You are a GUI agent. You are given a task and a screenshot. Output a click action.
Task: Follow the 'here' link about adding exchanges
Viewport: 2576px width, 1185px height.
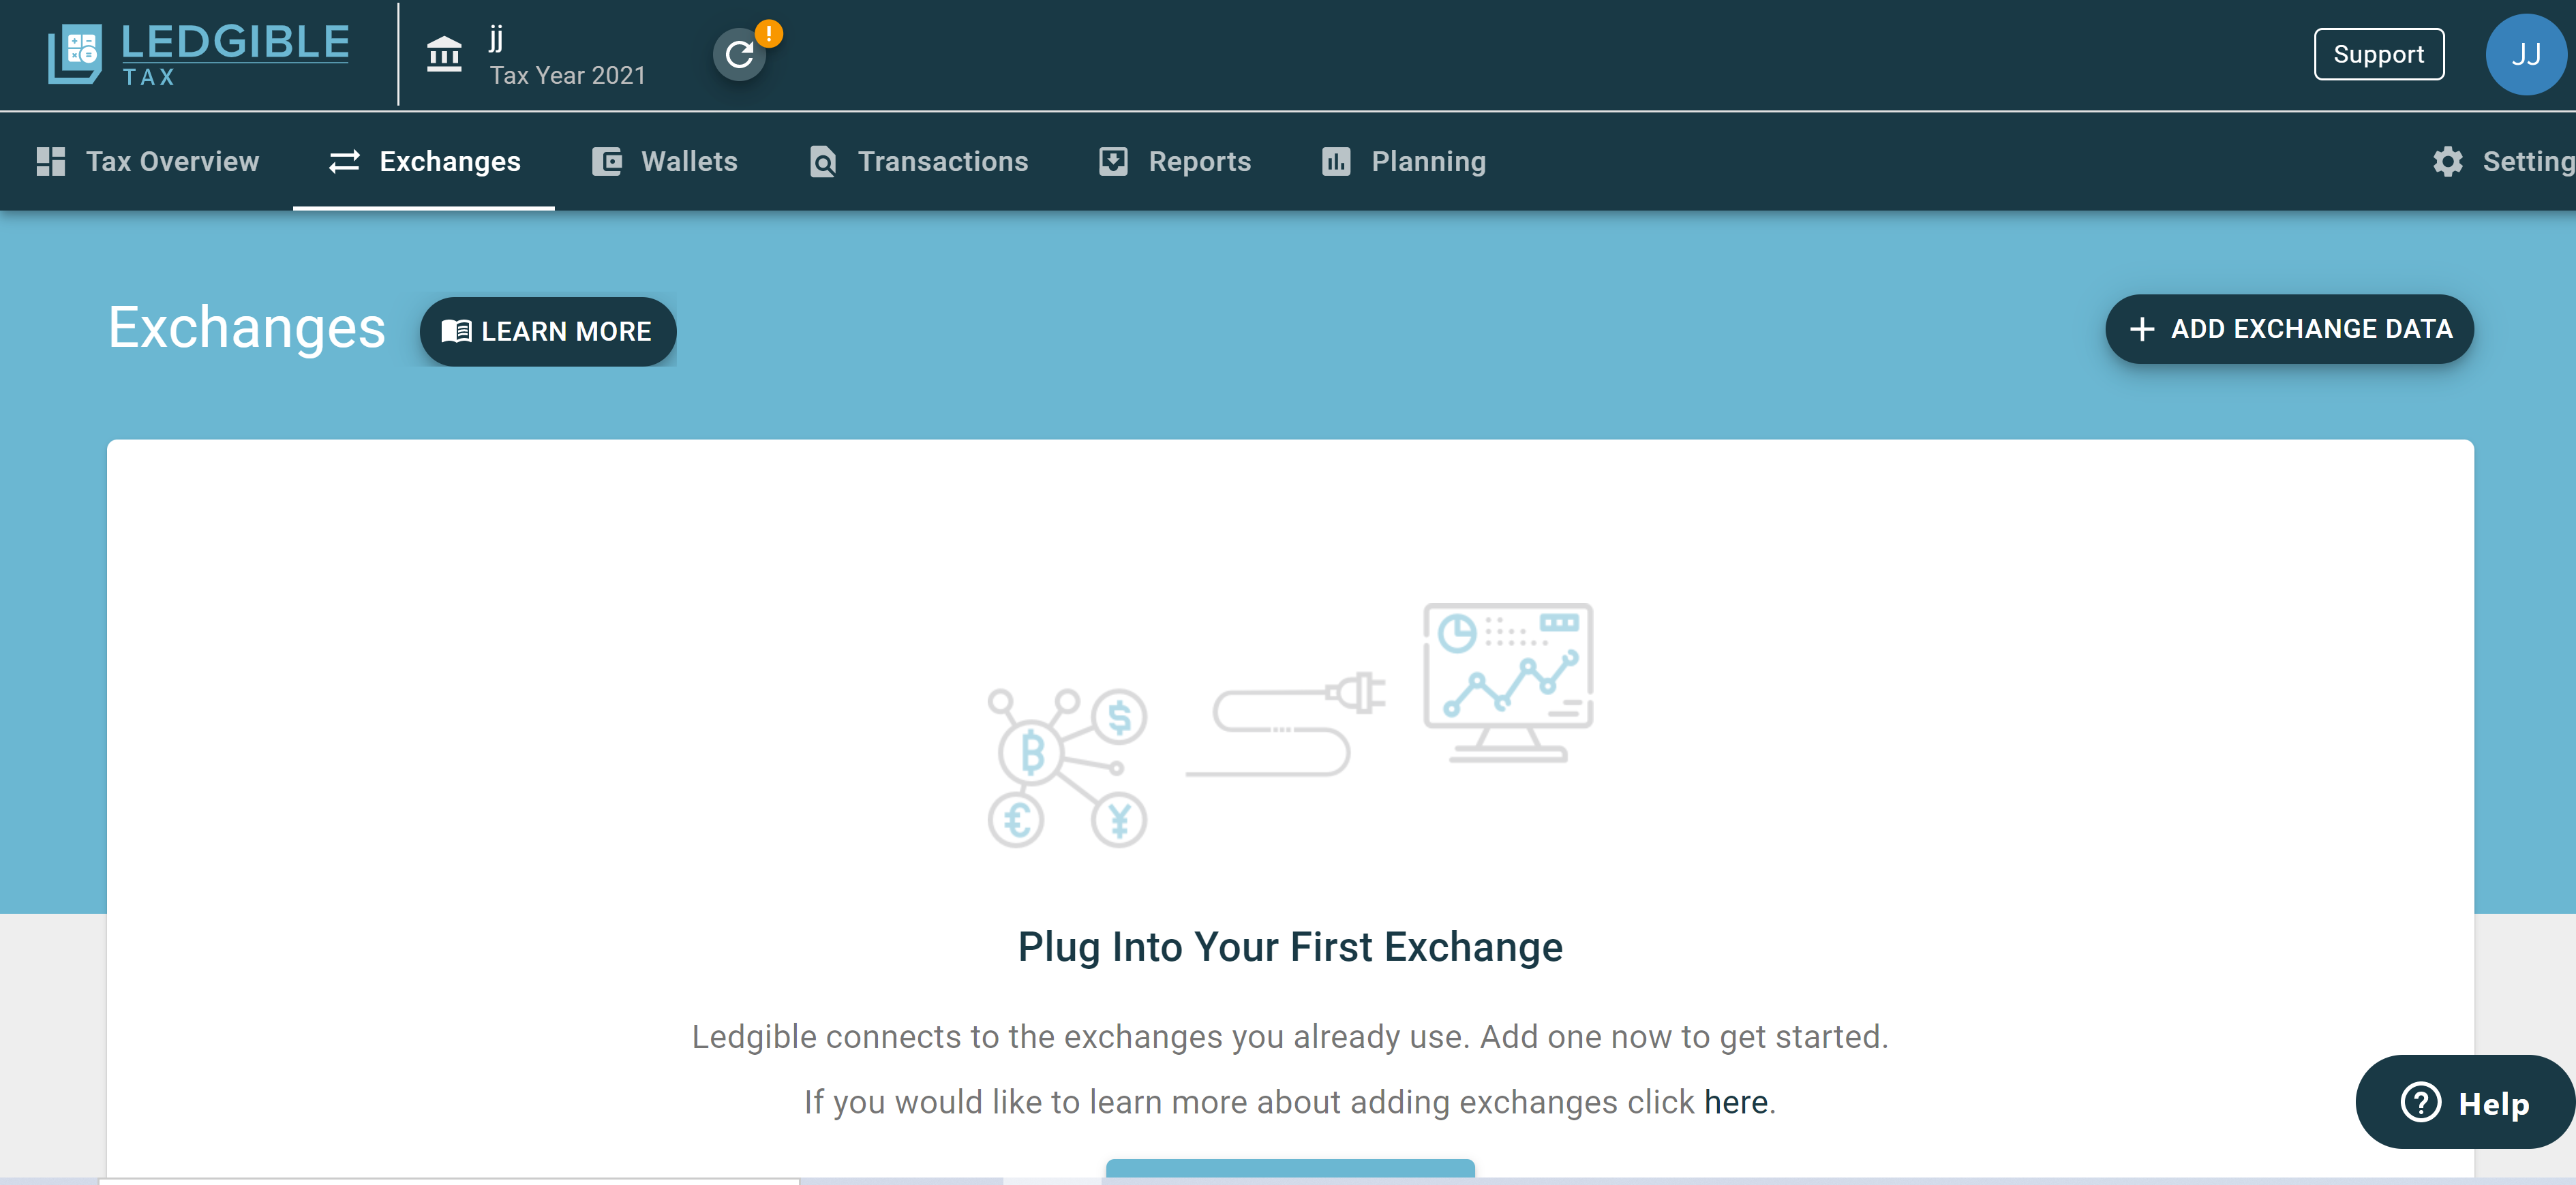(x=1736, y=1102)
